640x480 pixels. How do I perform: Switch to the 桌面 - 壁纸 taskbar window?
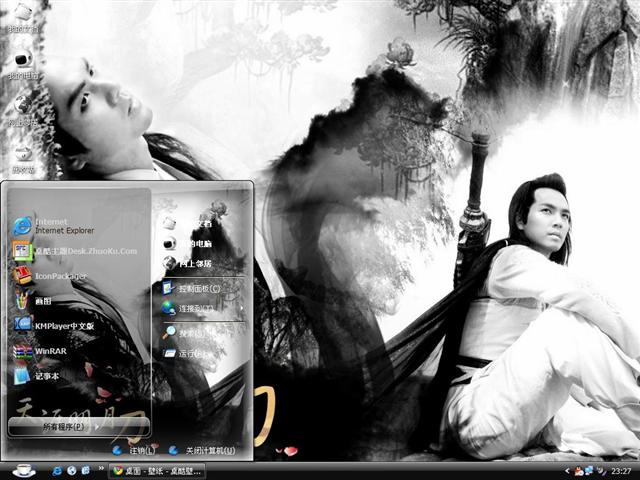[160, 470]
